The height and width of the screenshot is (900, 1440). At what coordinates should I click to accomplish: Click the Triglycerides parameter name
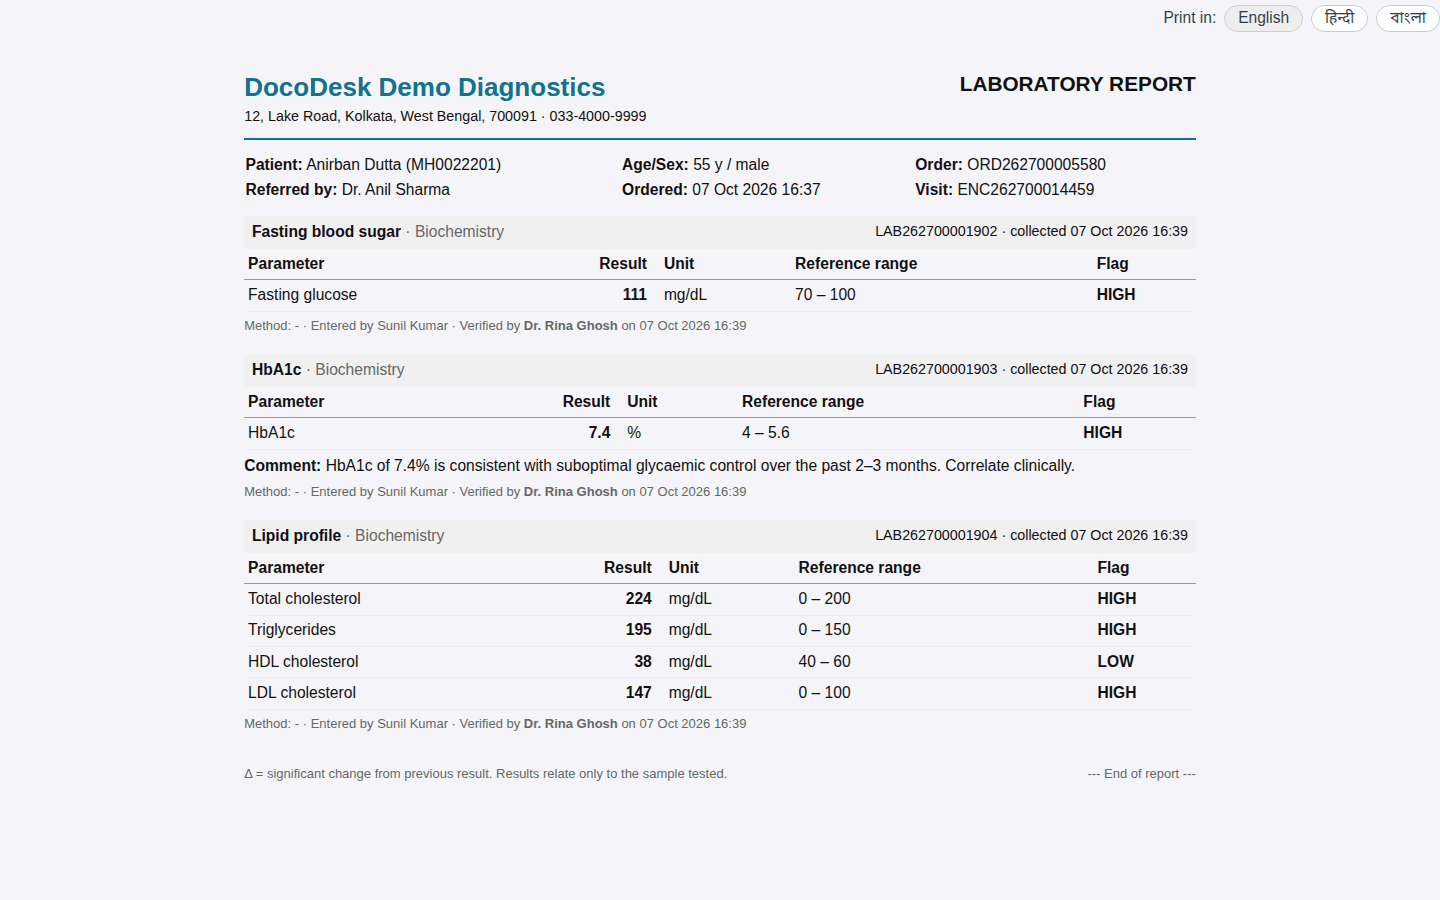click(292, 629)
